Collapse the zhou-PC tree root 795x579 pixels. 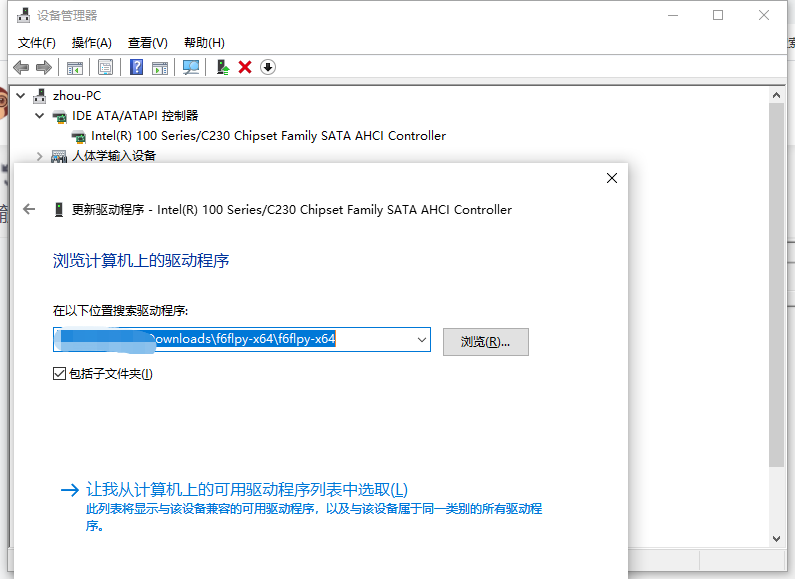[x=21, y=95]
